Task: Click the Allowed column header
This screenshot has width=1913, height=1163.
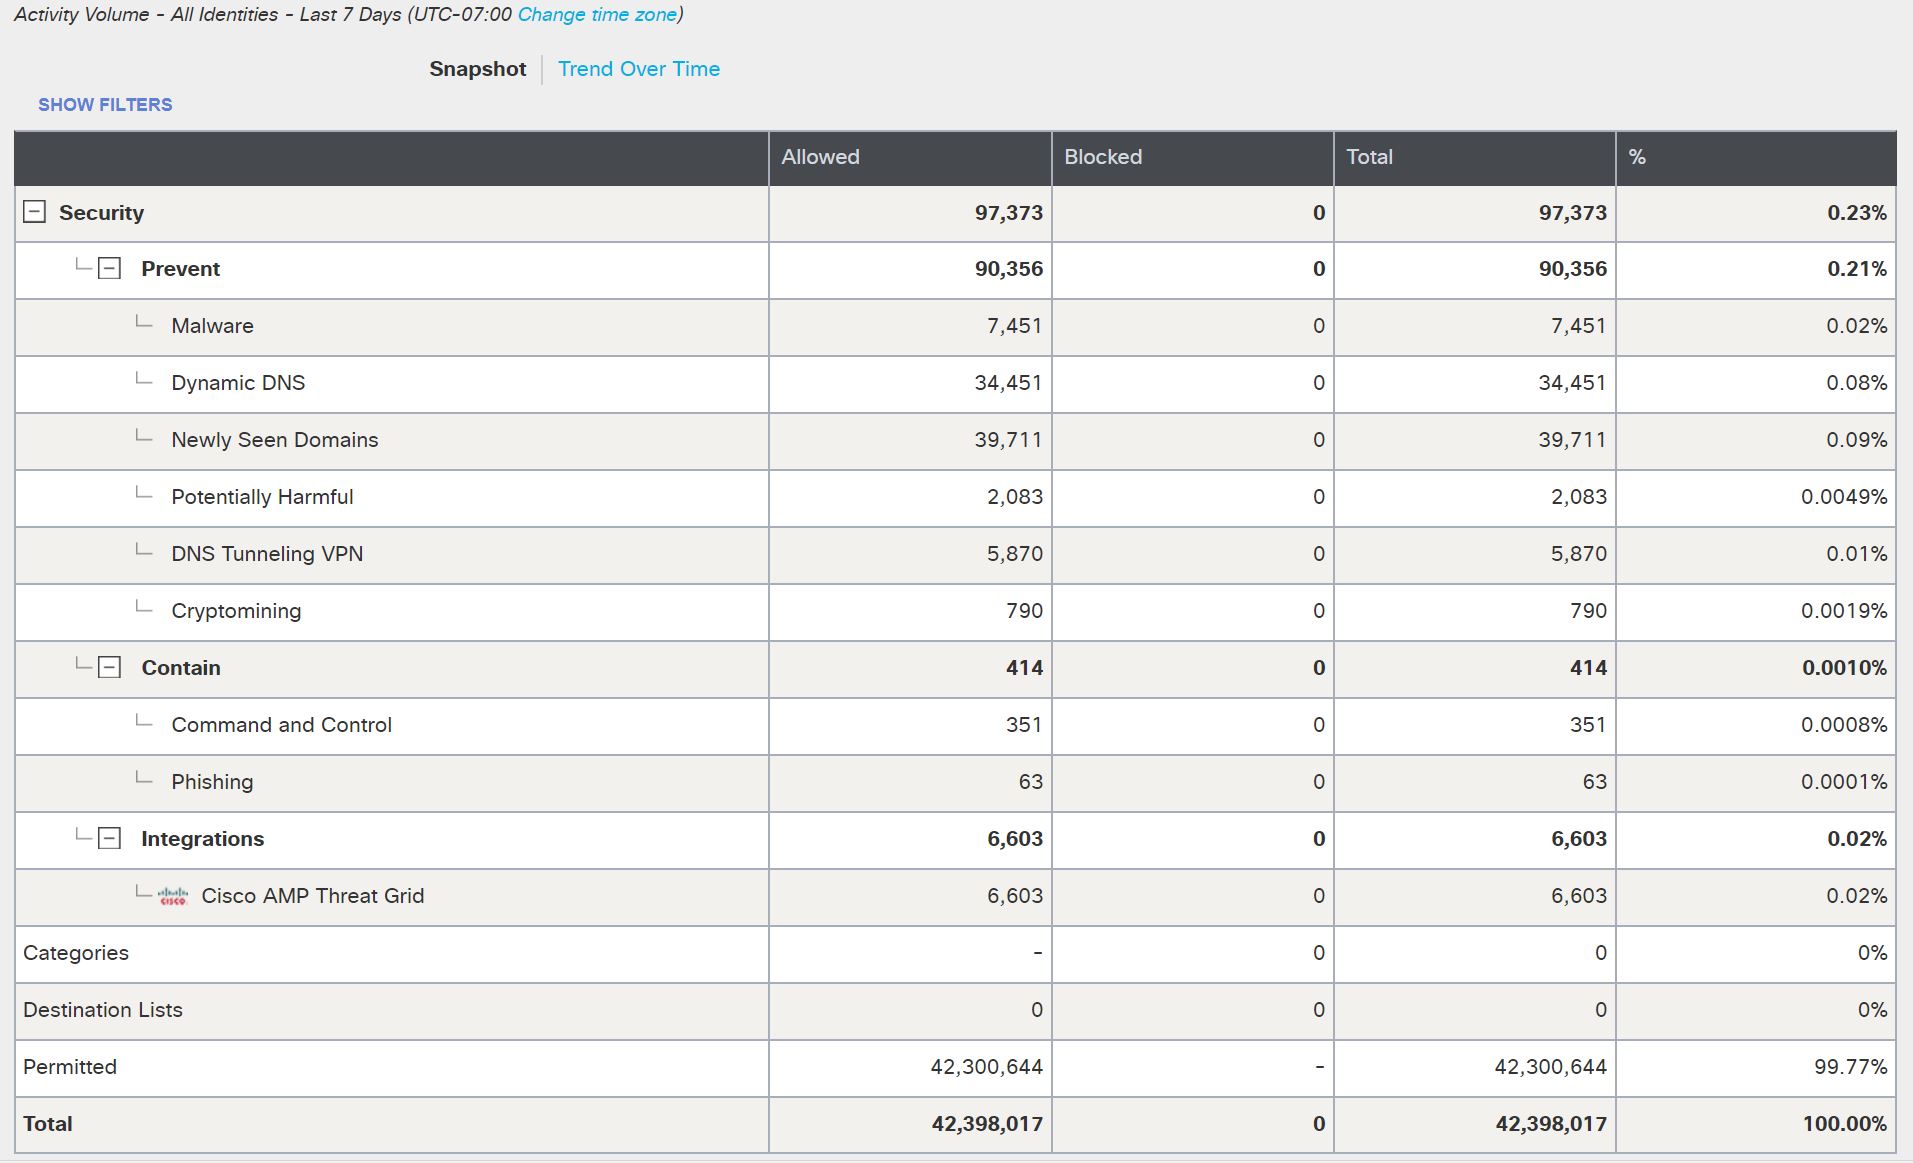Action: pos(820,157)
